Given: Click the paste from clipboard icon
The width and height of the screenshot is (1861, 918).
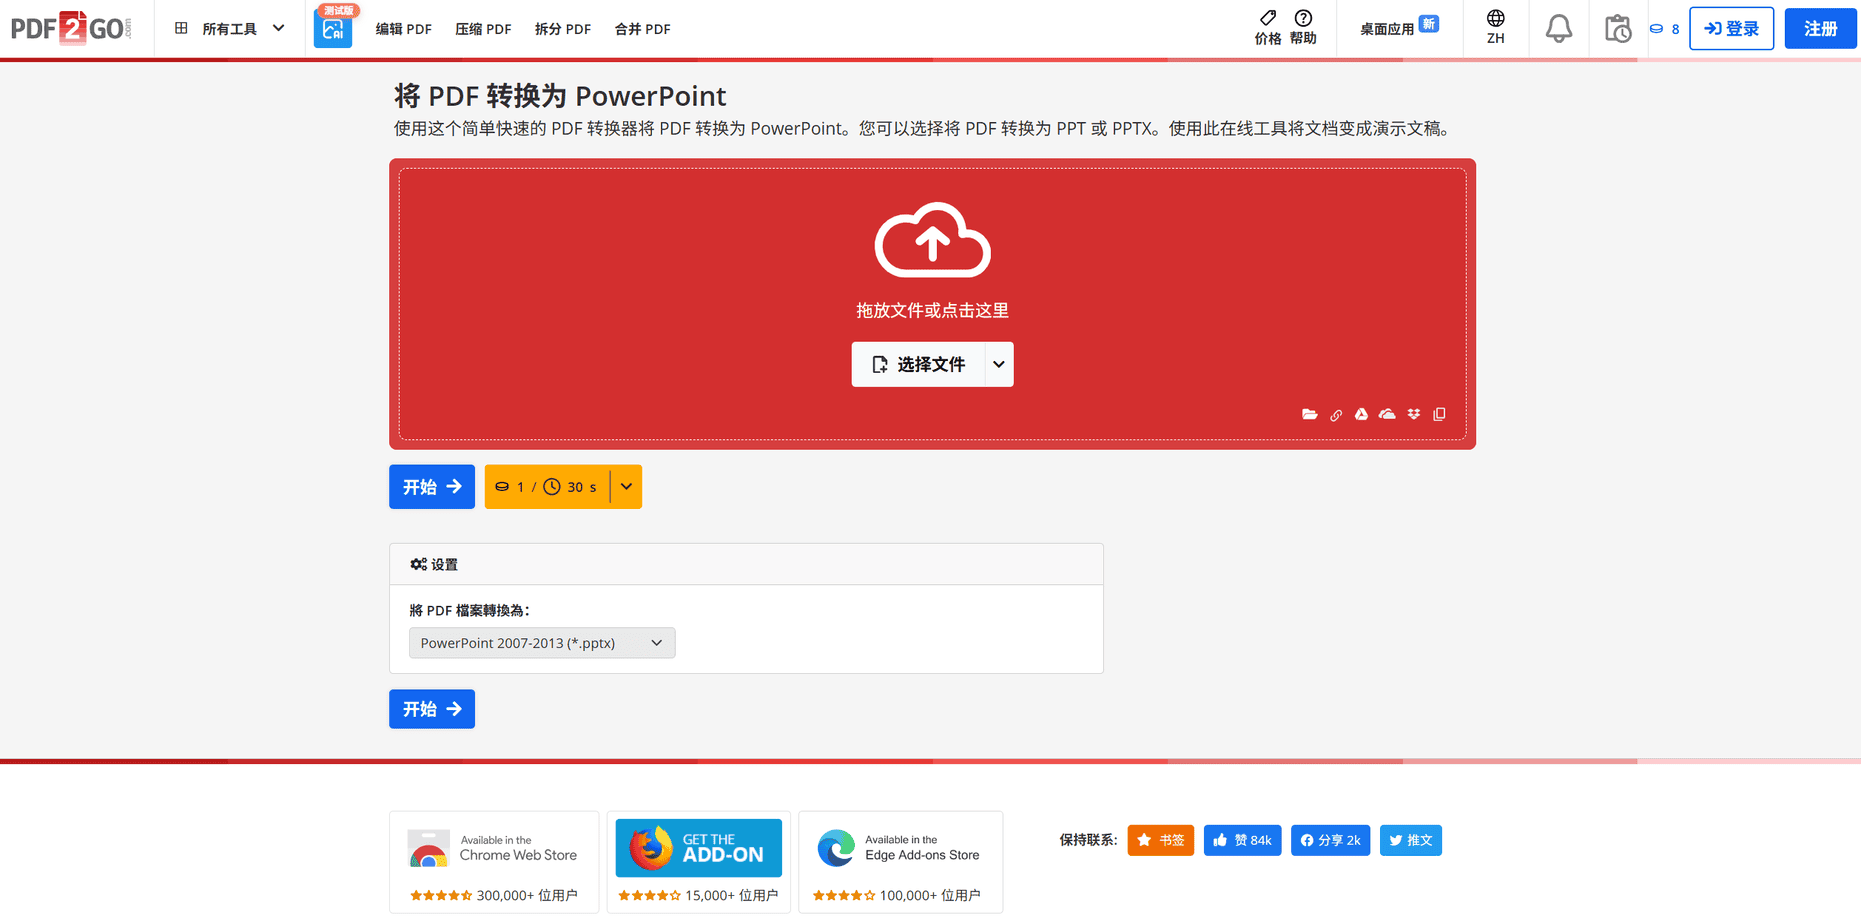Looking at the screenshot, I should pyautogui.click(x=1439, y=414).
